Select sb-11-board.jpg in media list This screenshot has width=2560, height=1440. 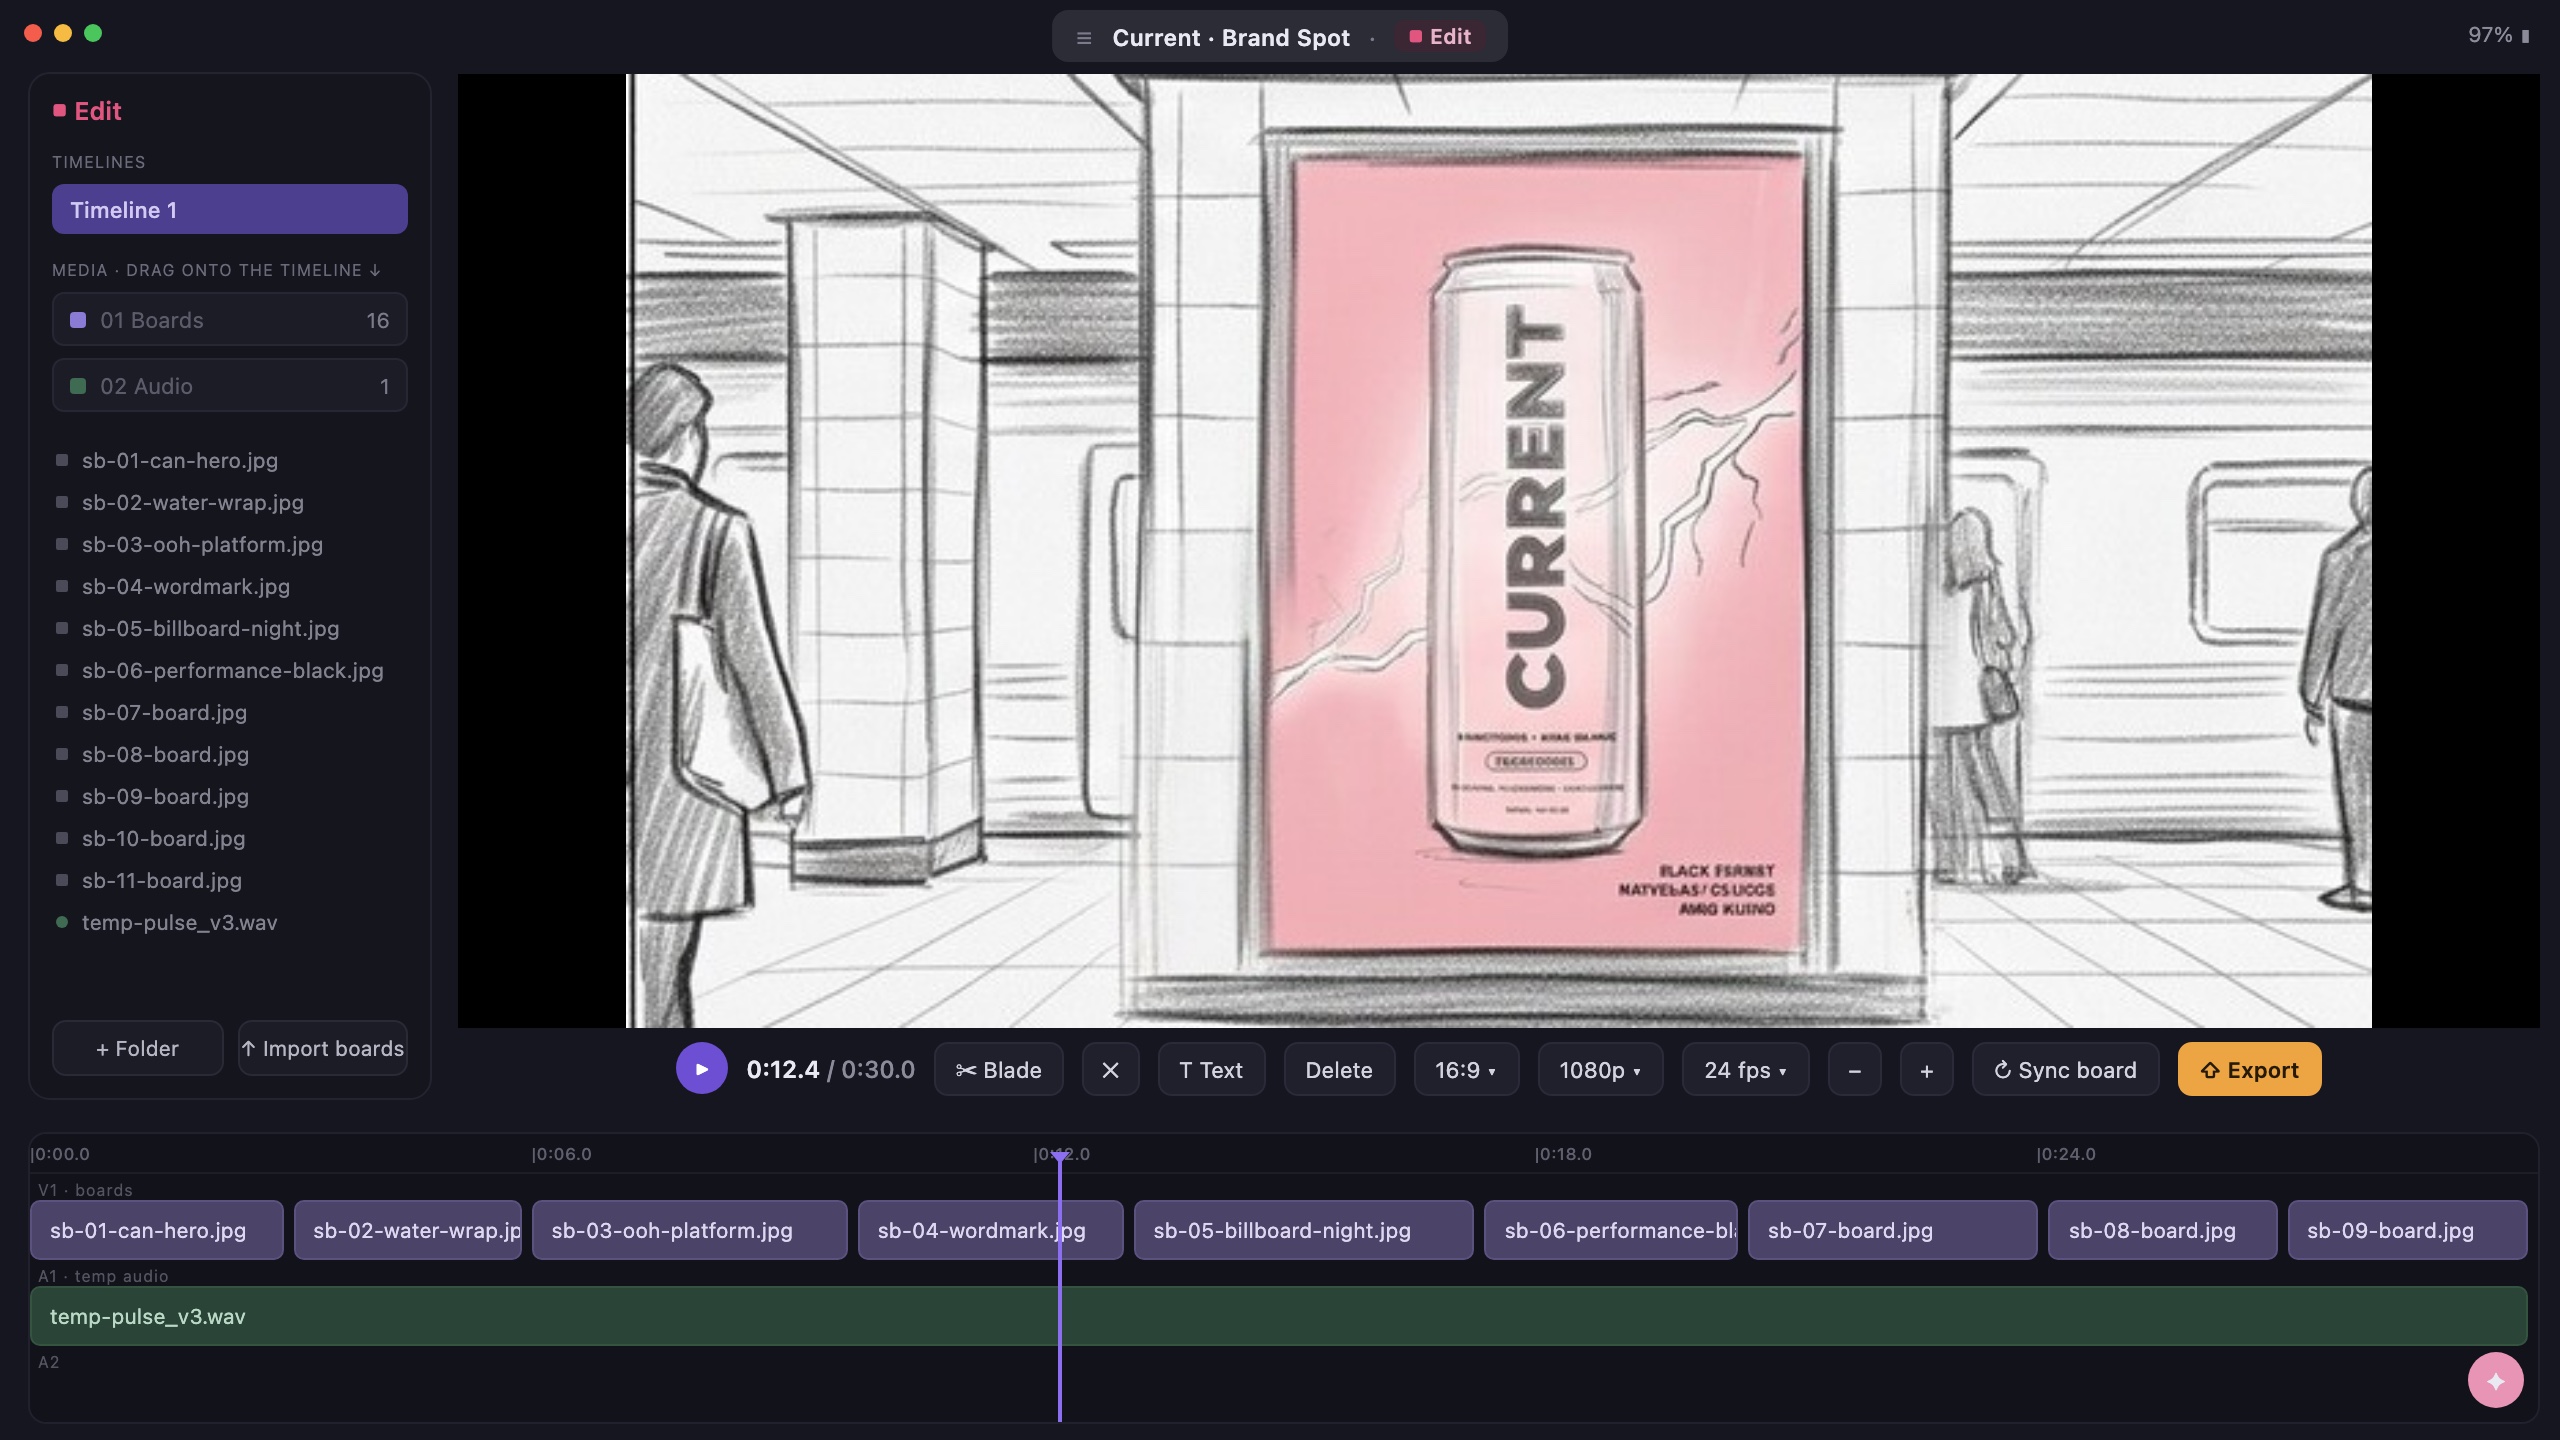click(230, 880)
